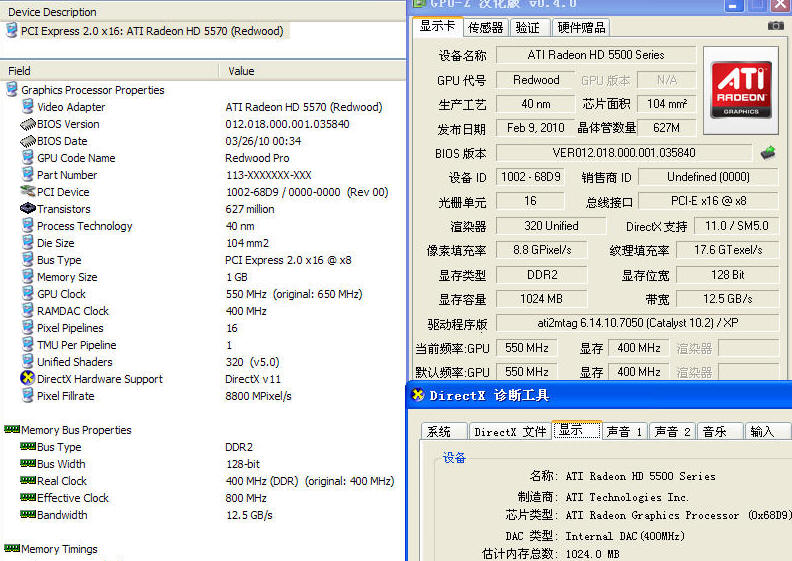Viewport: 792px width, 561px height.
Task: Select the Redwood Pro value
Action: click(x=257, y=158)
